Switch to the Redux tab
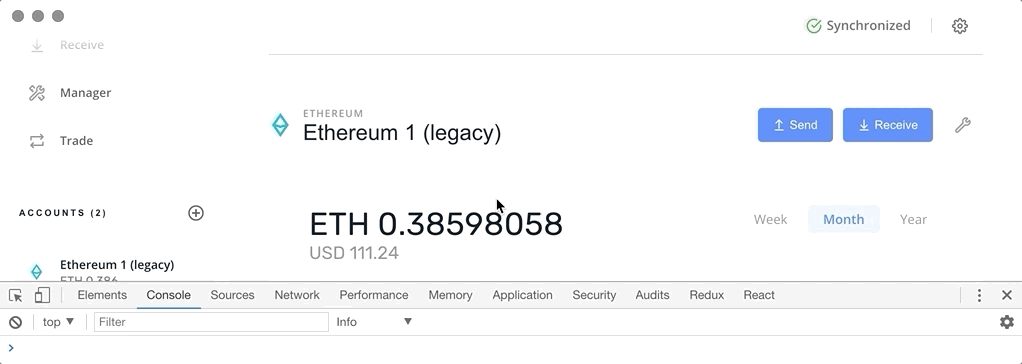Image resolution: width=1022 pixels, height=364 pixels. tap(707, 295)
